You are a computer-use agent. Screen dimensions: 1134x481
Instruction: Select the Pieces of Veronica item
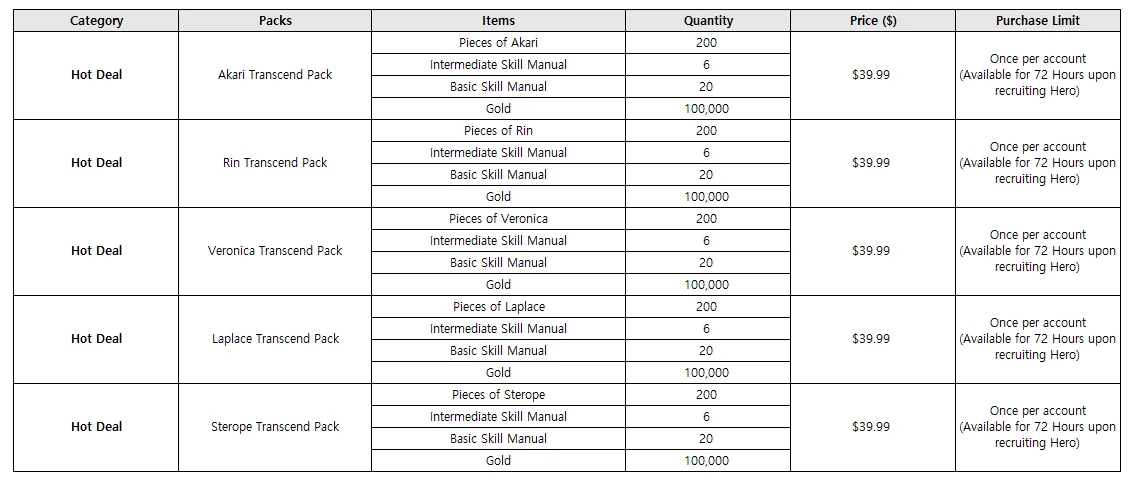coord(498,219)
